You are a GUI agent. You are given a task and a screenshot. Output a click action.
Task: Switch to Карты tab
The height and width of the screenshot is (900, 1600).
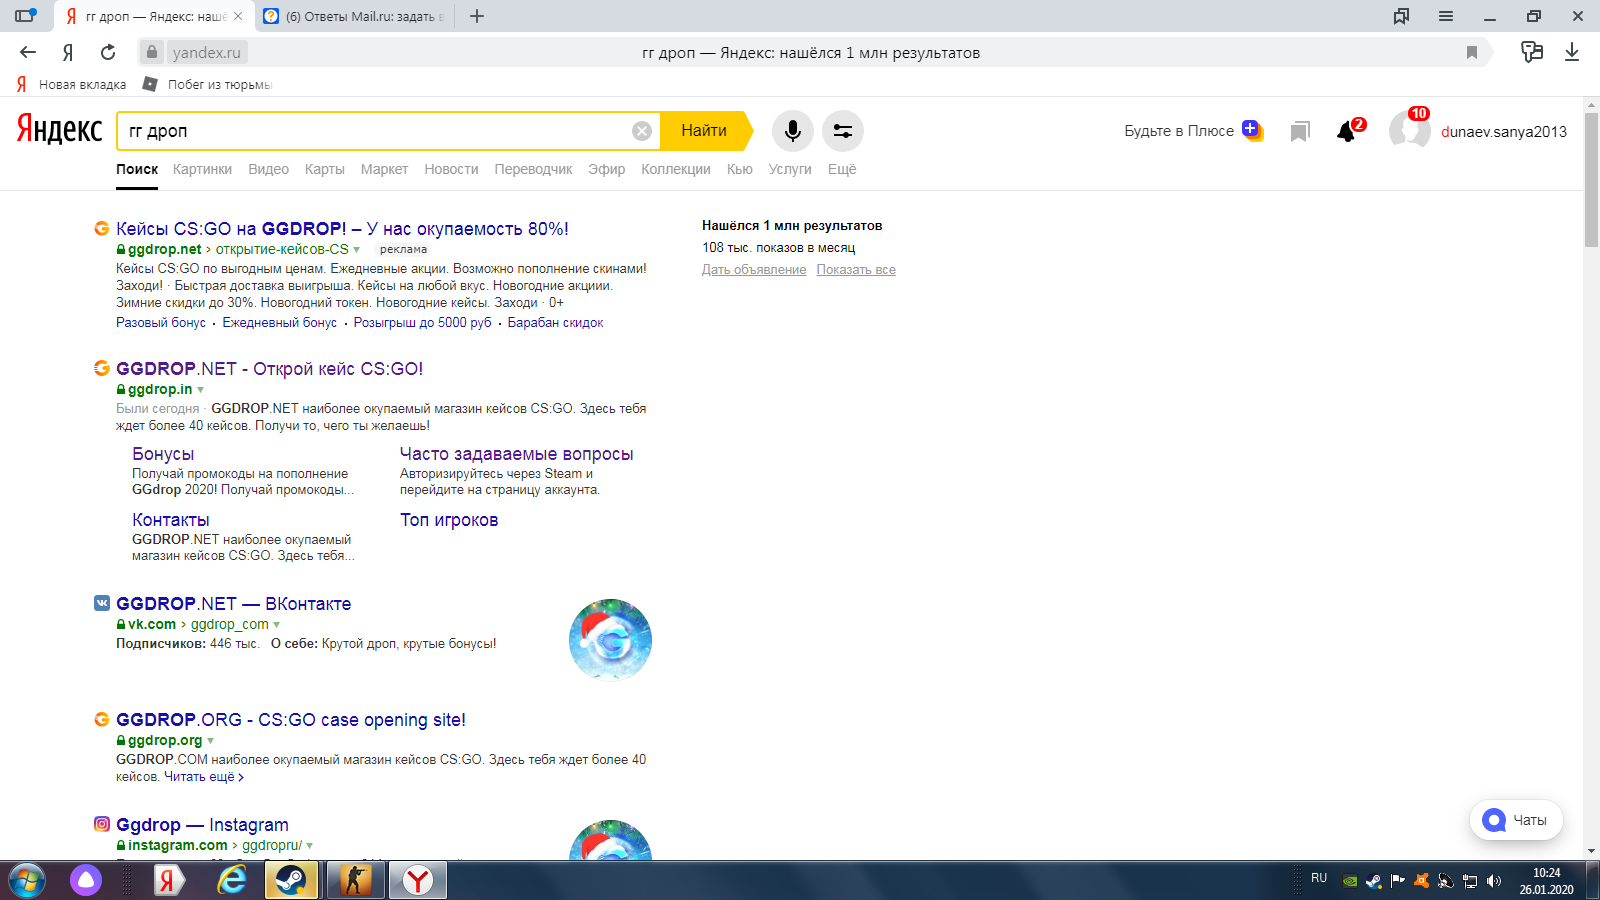point(325,169)
